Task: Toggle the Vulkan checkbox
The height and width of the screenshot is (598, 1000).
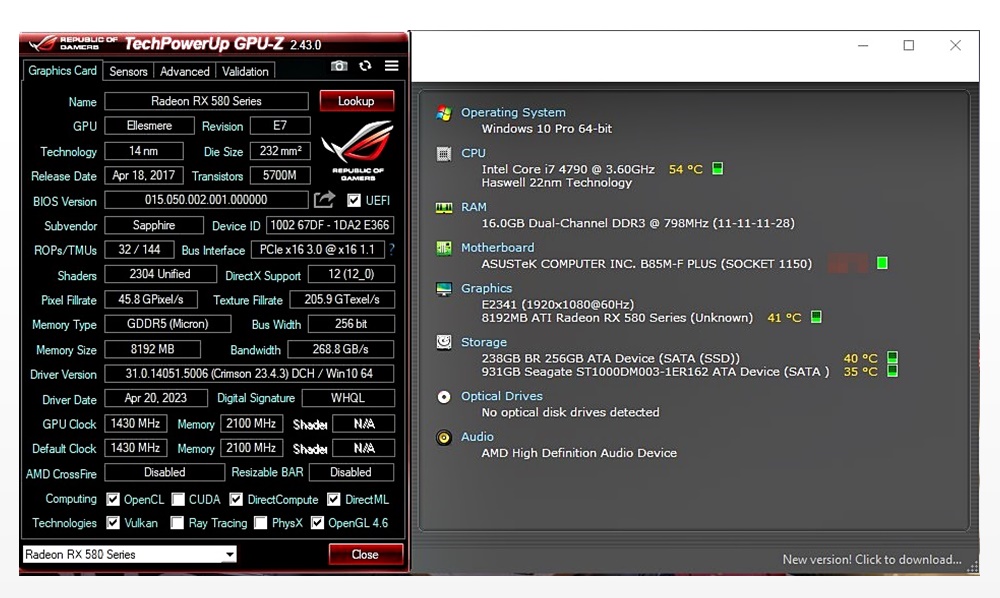Action: (x=113, y=523)
